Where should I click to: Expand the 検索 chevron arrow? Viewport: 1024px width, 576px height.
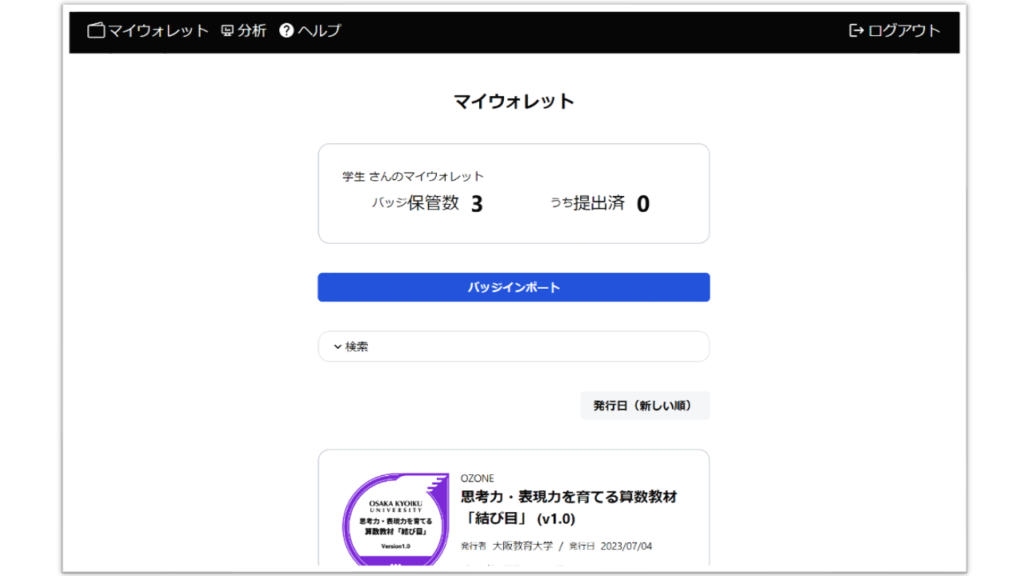(338, 347)
